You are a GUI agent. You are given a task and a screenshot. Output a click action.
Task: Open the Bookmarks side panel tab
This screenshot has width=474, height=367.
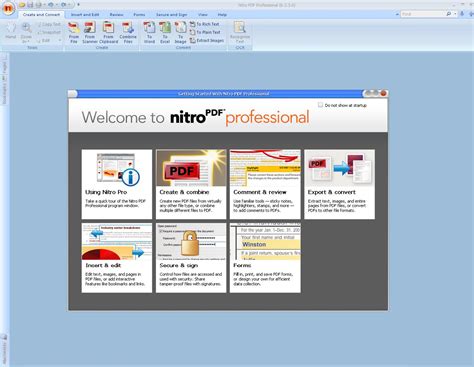[x=4, y=90]
